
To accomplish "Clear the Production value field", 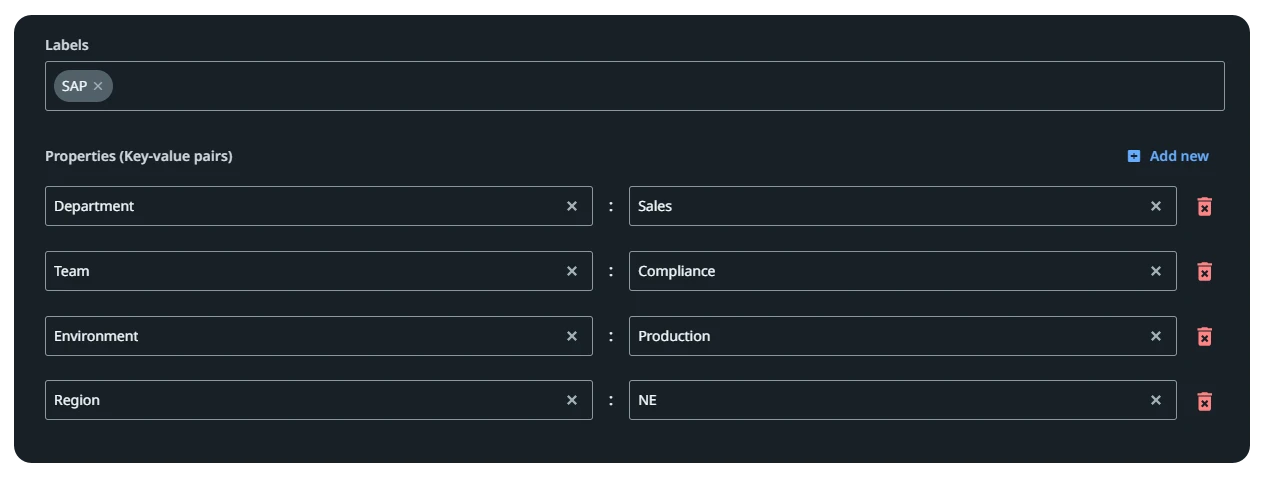I will pyautogui.click(x=1156, y=336).
